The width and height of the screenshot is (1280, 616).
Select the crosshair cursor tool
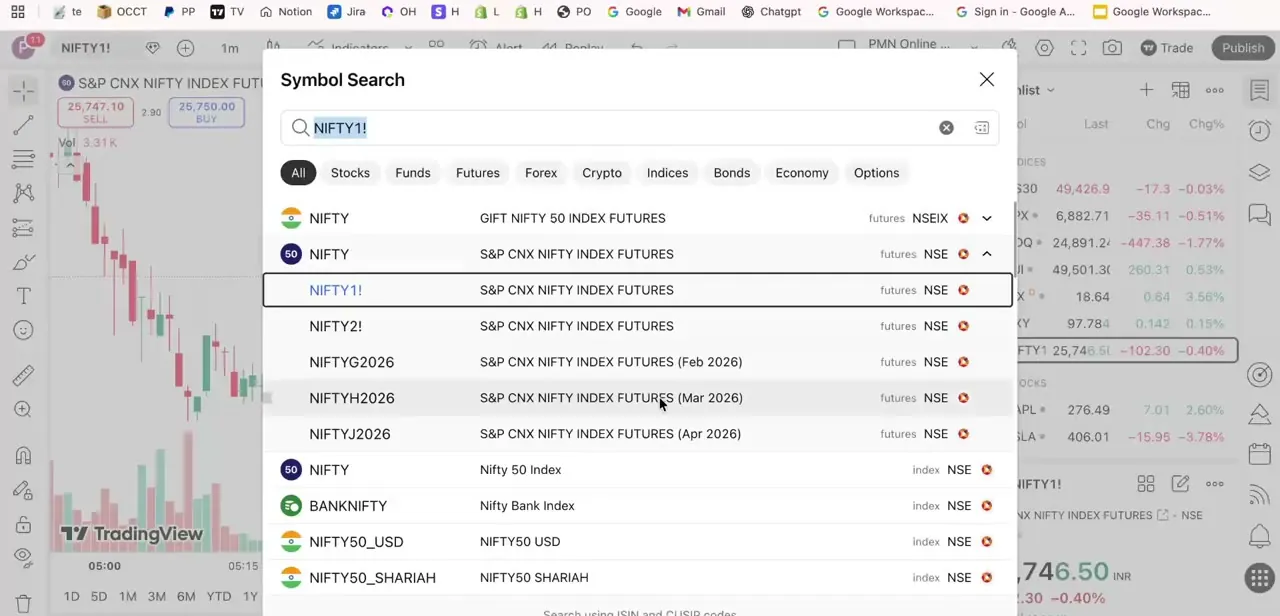[24, 91]
